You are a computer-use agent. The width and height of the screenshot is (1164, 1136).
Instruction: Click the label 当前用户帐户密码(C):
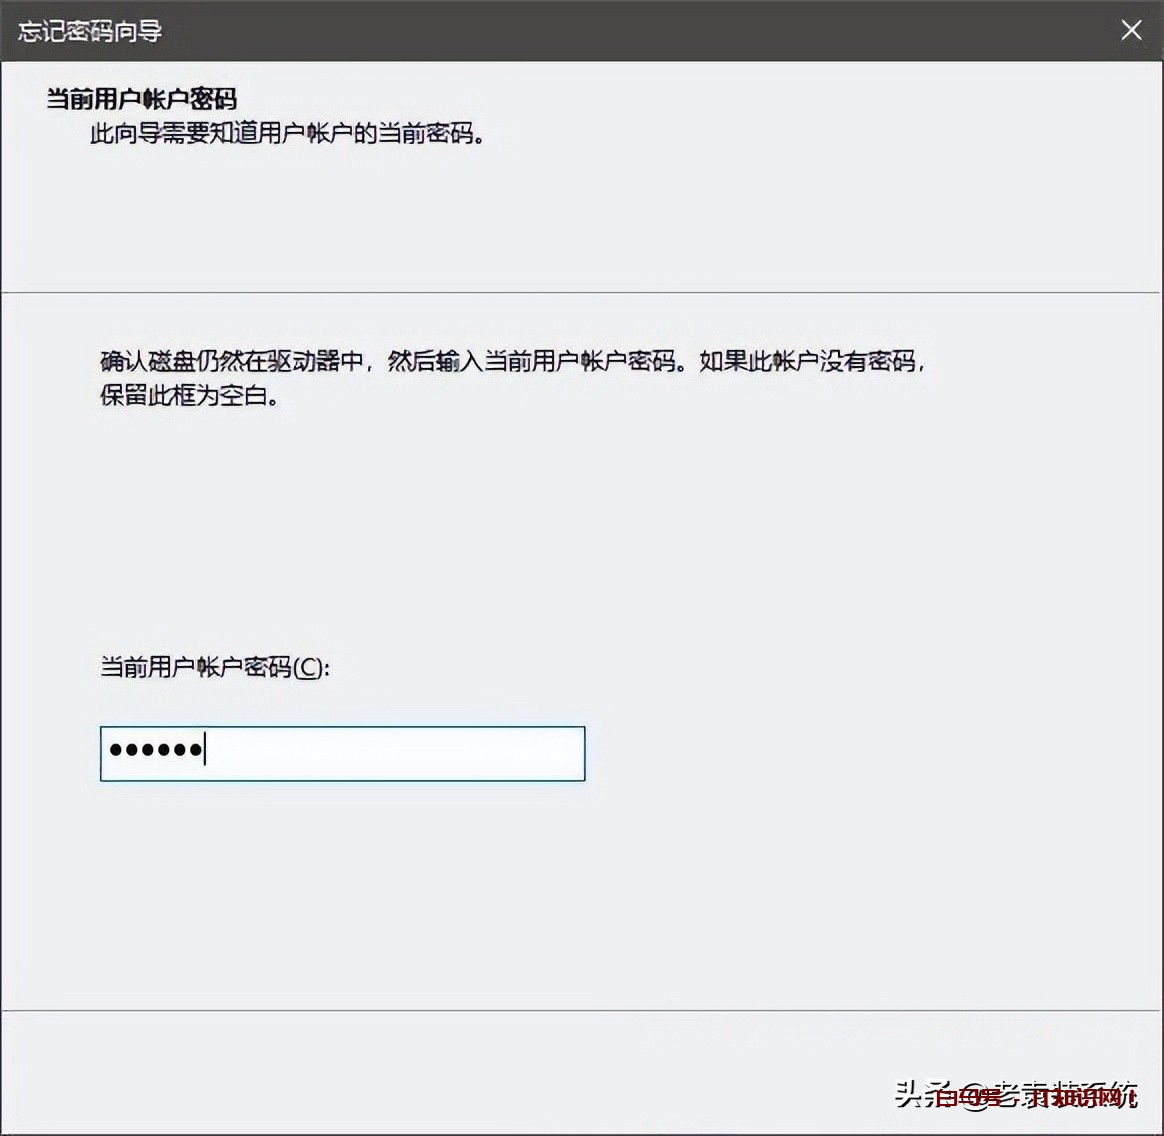(213, 669)
